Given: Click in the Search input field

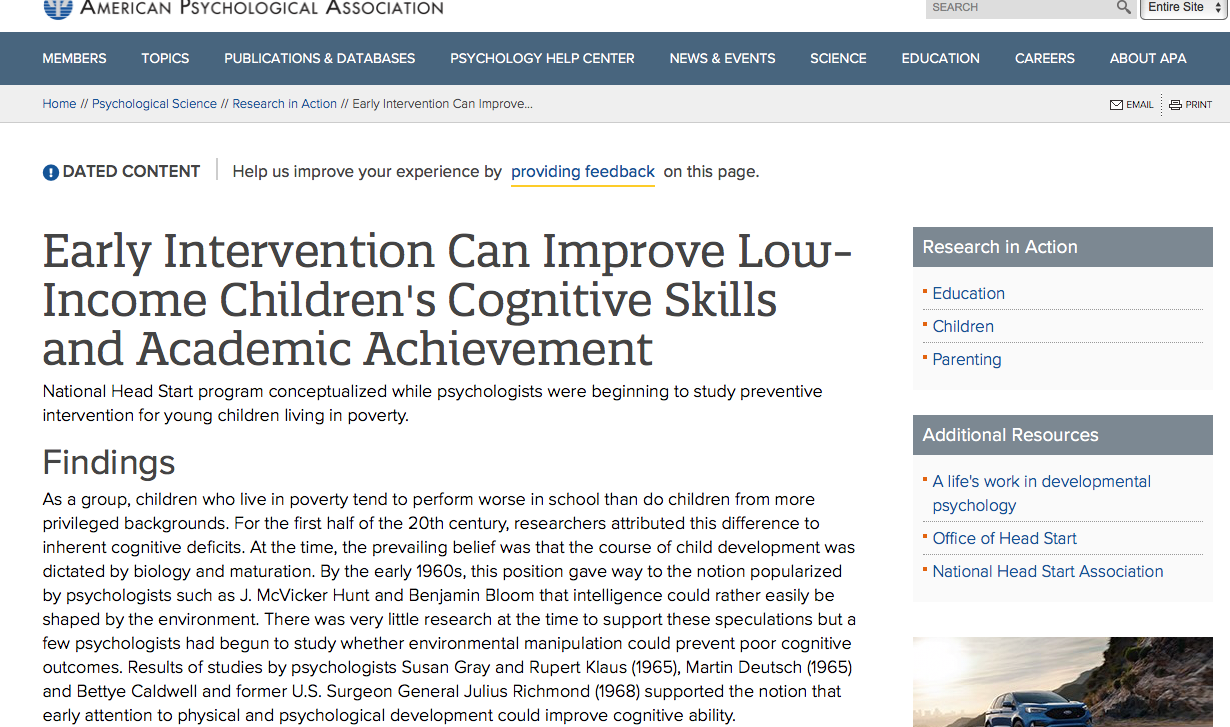Looking at the screenshot, I should 1018,8.
